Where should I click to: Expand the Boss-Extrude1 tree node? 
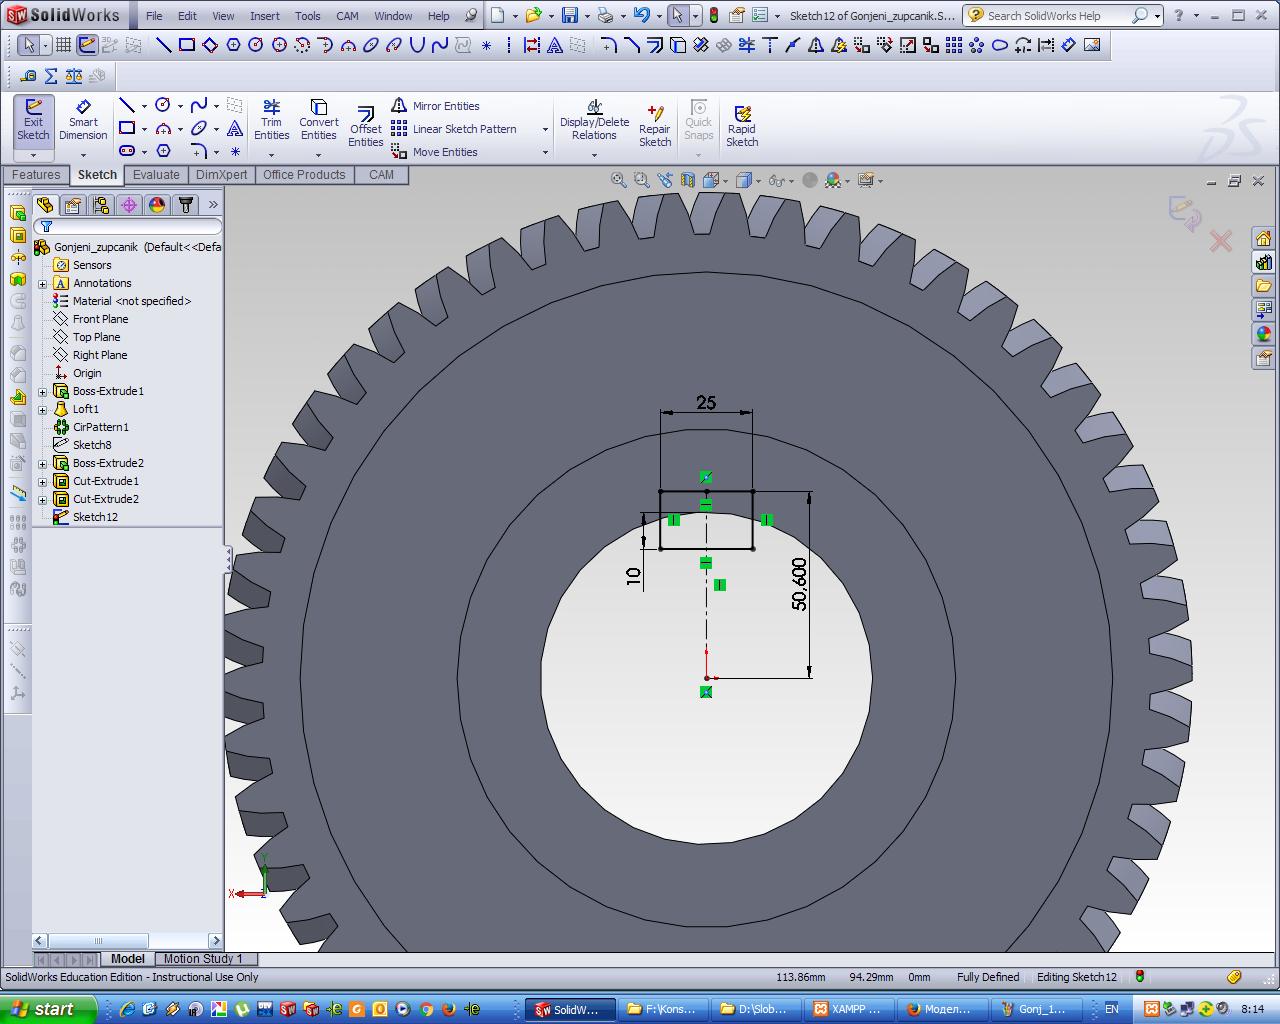[43, 392]
